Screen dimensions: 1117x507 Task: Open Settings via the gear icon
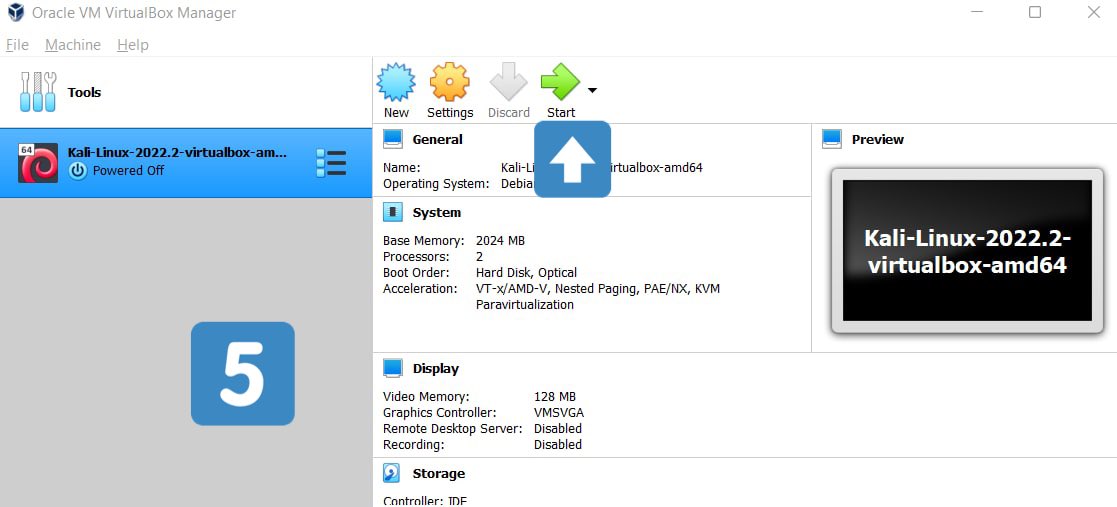tap(450, 82)
